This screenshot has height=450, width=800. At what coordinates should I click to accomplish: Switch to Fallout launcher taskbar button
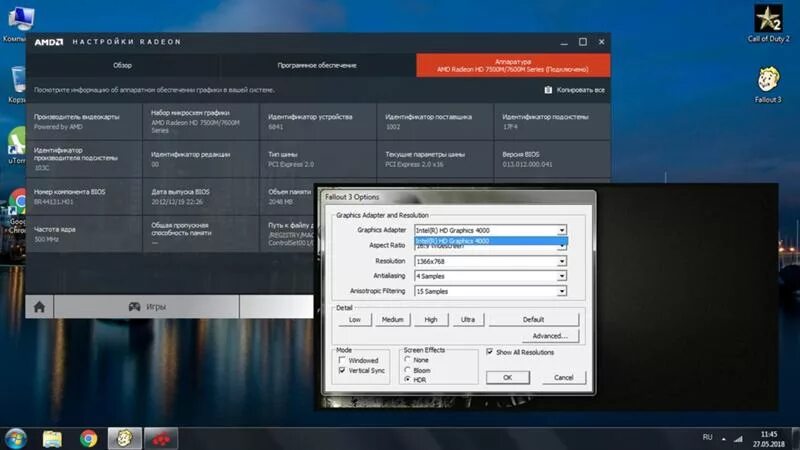[124, 439]
